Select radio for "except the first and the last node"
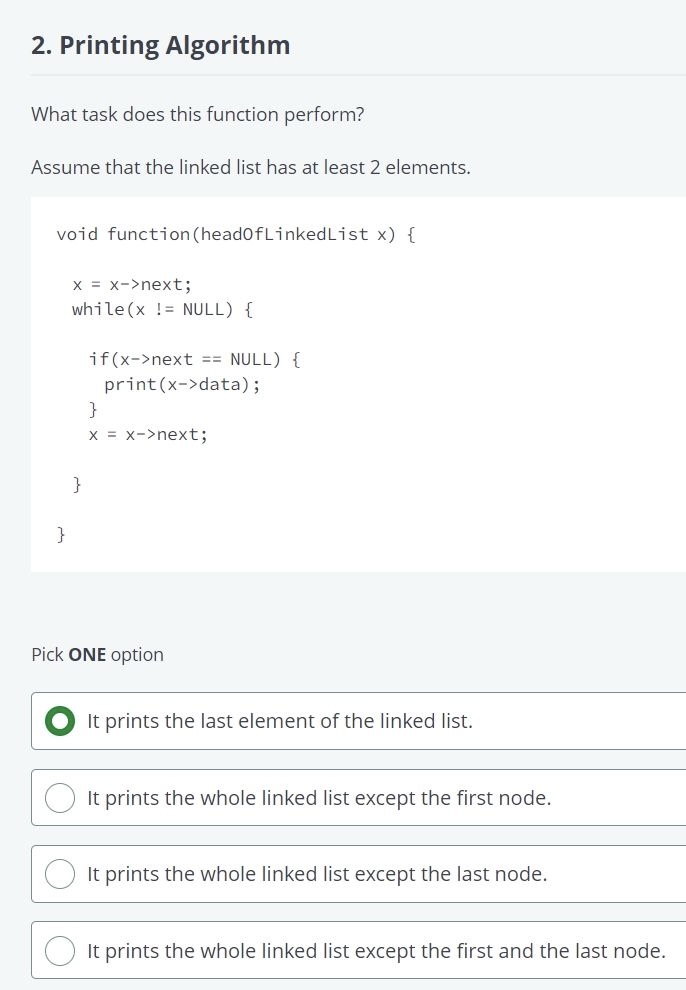This screenshot has height=990, width=686. click(x=61, y=950)
